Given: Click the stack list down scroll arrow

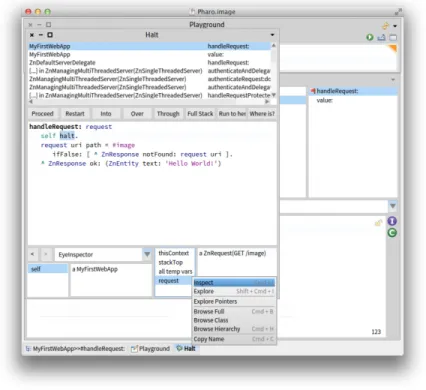Looking at the screenshot, I should [274, 95].
